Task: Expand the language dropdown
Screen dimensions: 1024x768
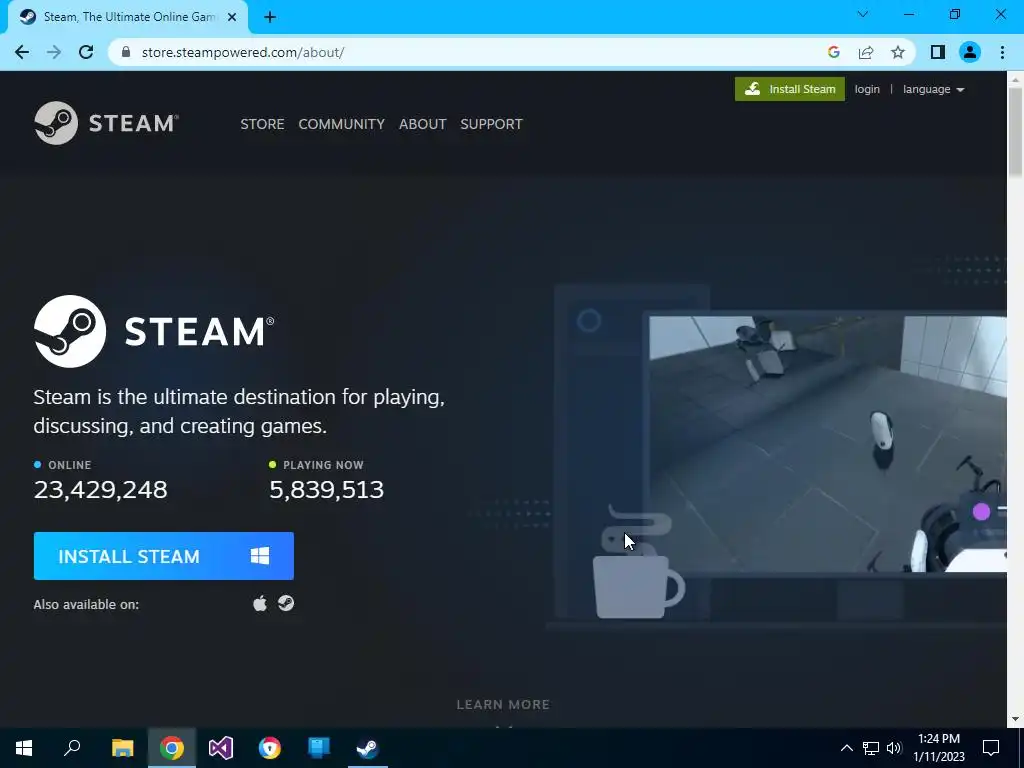Action: pyautogui.click(x=933, y=89)
